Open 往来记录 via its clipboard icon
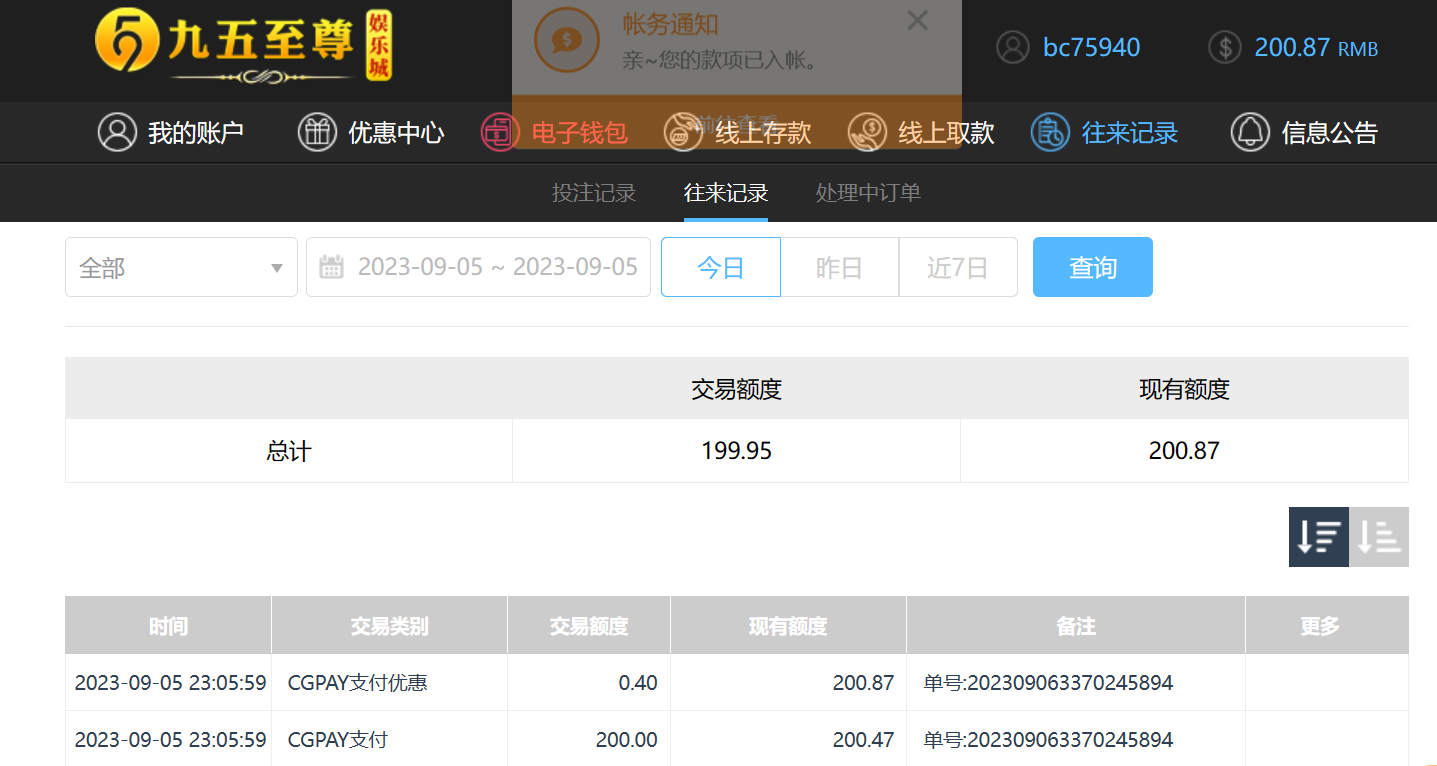Image resolution: width=1437 pixels, height=766 pixels. [1050, 132]
